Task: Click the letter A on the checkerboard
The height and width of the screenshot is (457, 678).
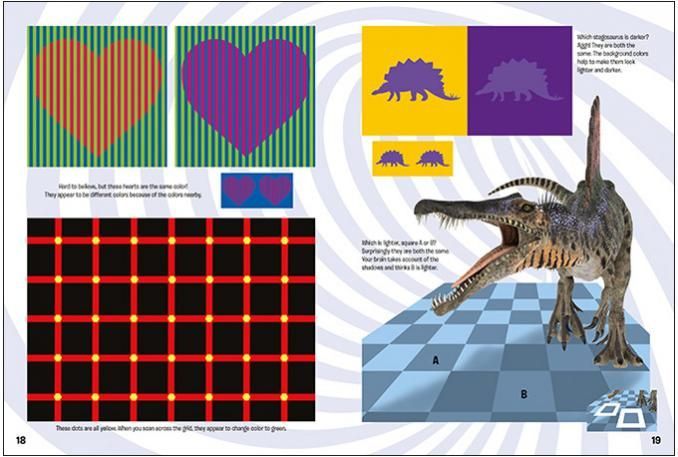Action: 436,360
